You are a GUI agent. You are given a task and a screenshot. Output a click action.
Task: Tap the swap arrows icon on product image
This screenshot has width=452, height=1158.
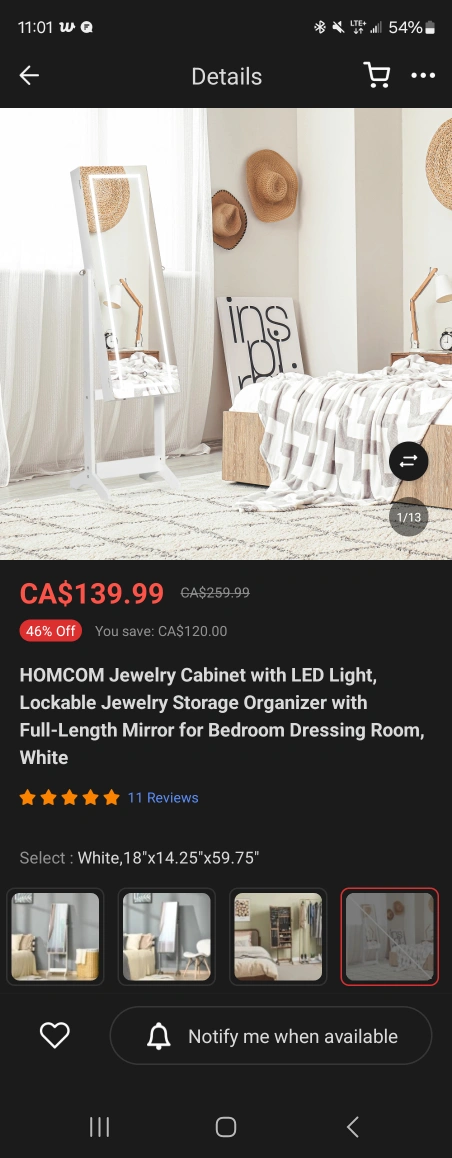[408, 462]
